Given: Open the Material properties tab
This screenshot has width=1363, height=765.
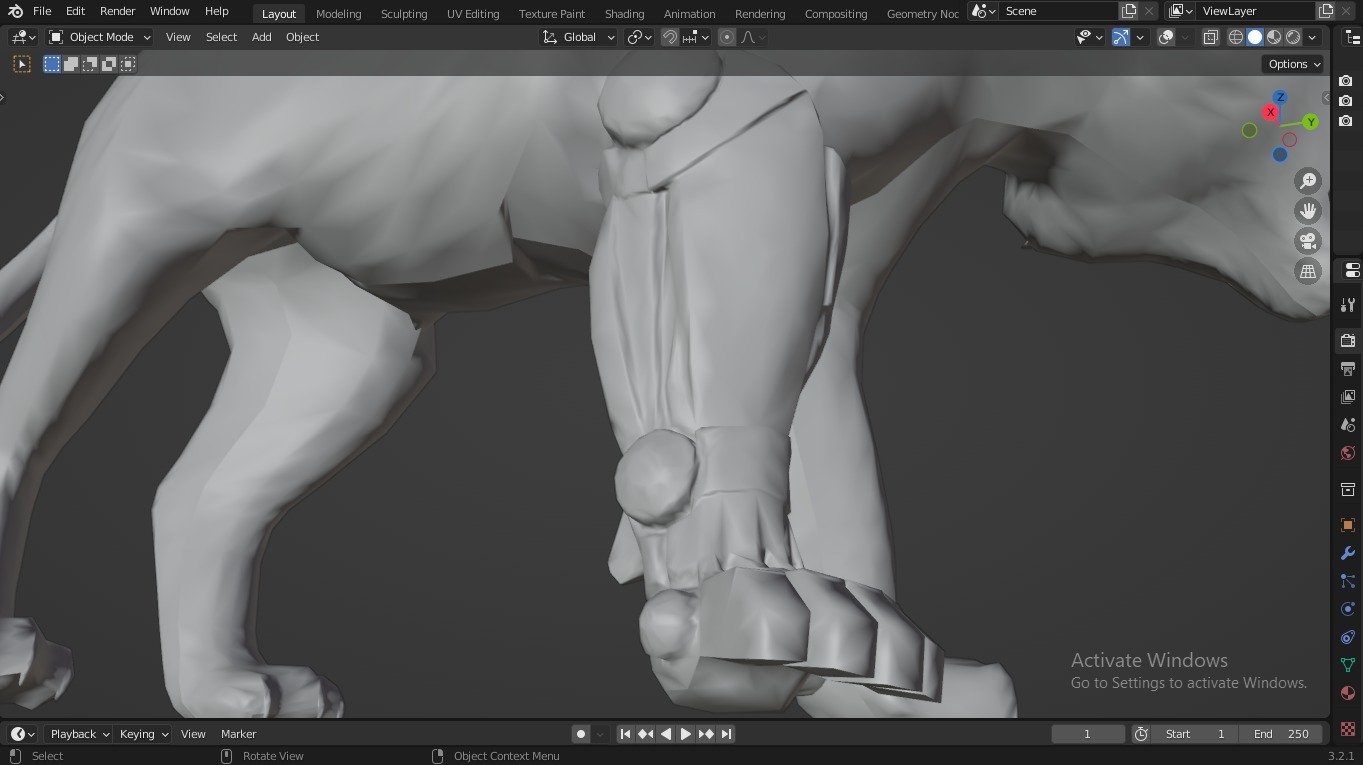Looking at the screenshot, I should click(1348, 693).
